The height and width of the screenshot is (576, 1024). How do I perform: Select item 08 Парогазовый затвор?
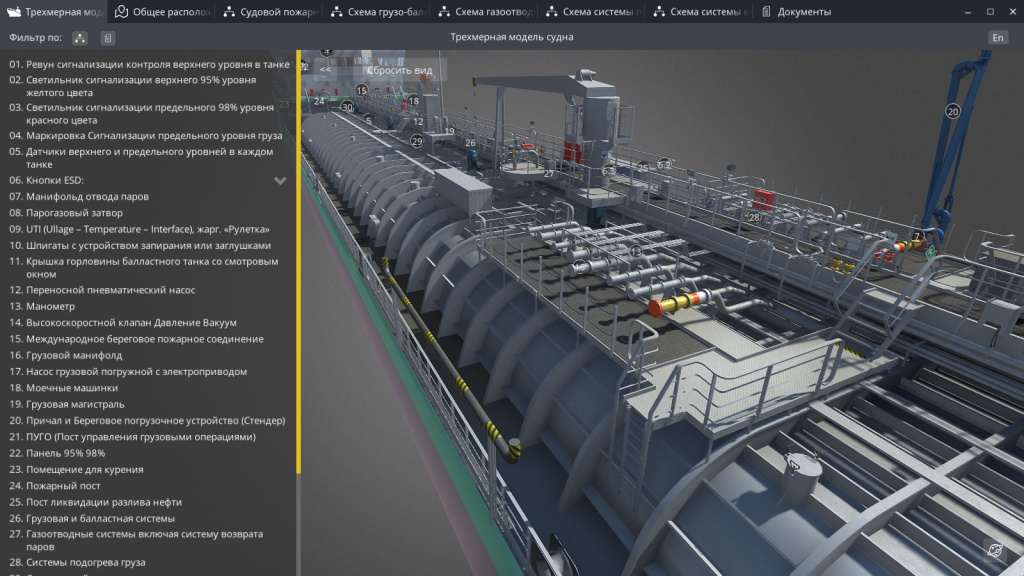pyautogui.click(x=66, y=213)
